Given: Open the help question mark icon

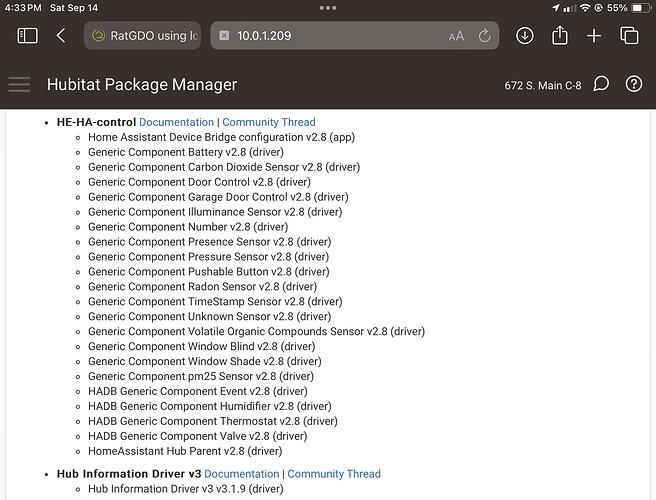Looking at the screenshot, I should tap(634, 84).
